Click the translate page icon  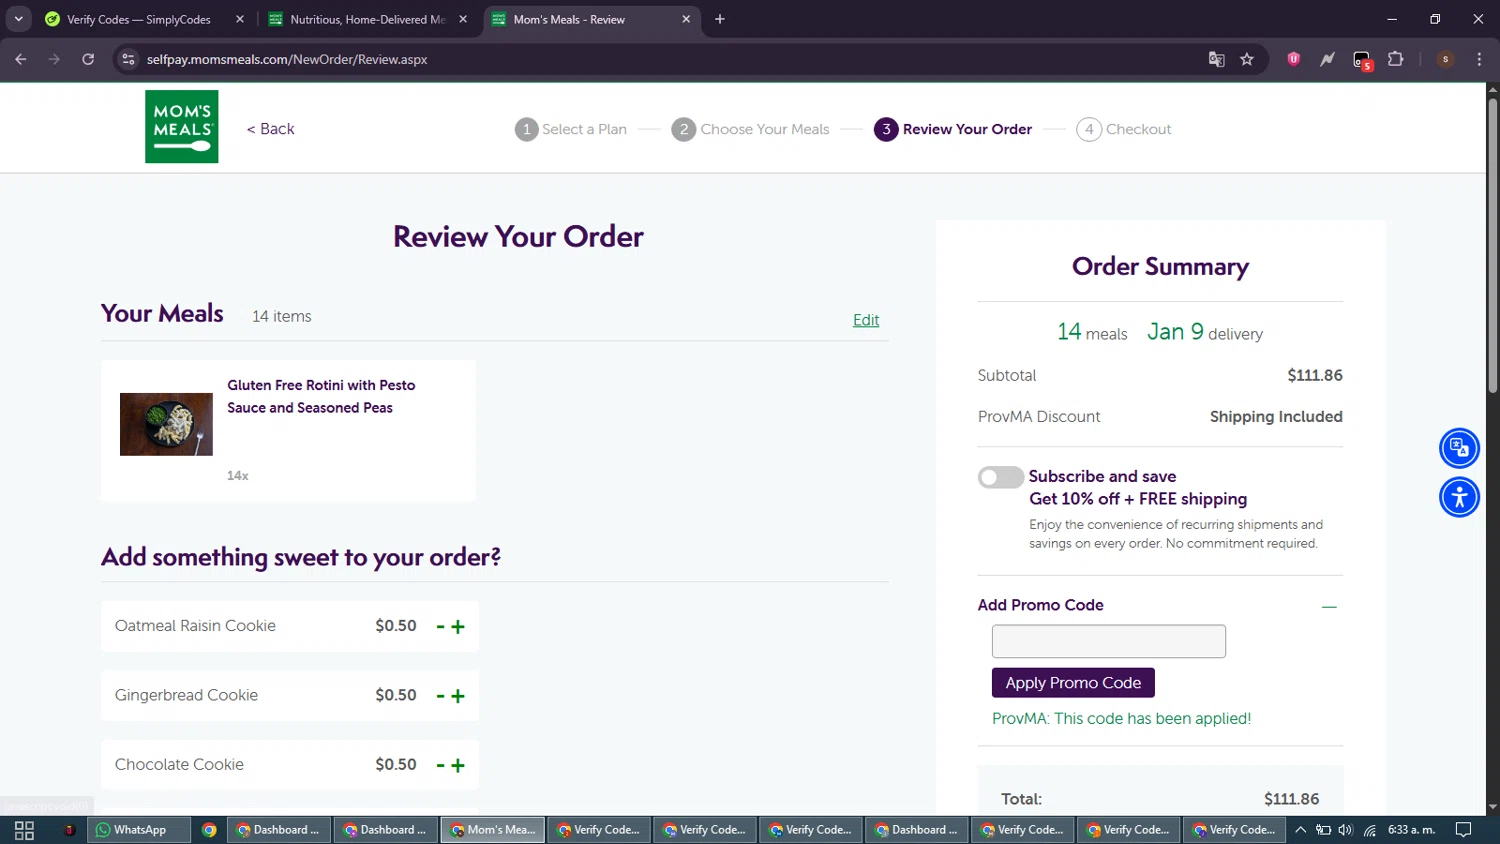click(1216, 59)
